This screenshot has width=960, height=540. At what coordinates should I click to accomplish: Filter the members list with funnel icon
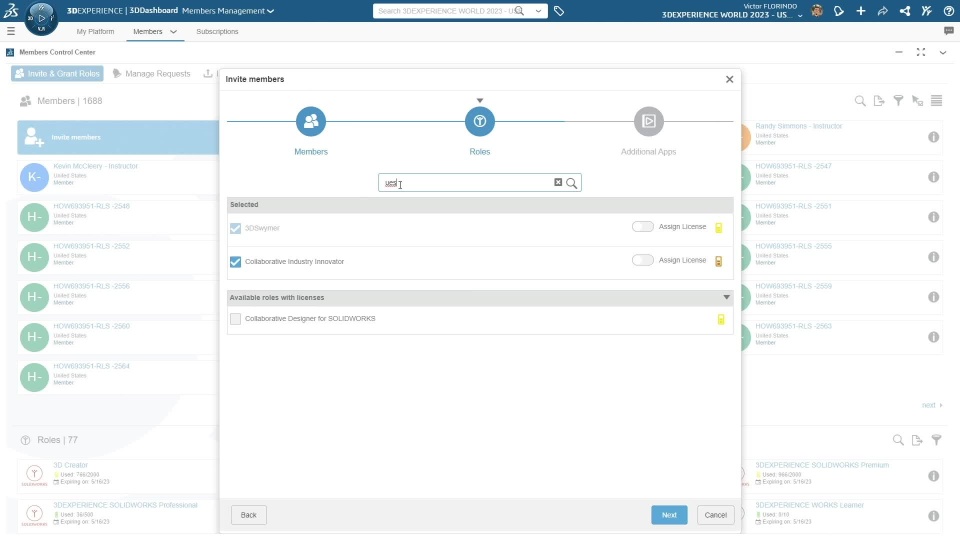(898, 101)
